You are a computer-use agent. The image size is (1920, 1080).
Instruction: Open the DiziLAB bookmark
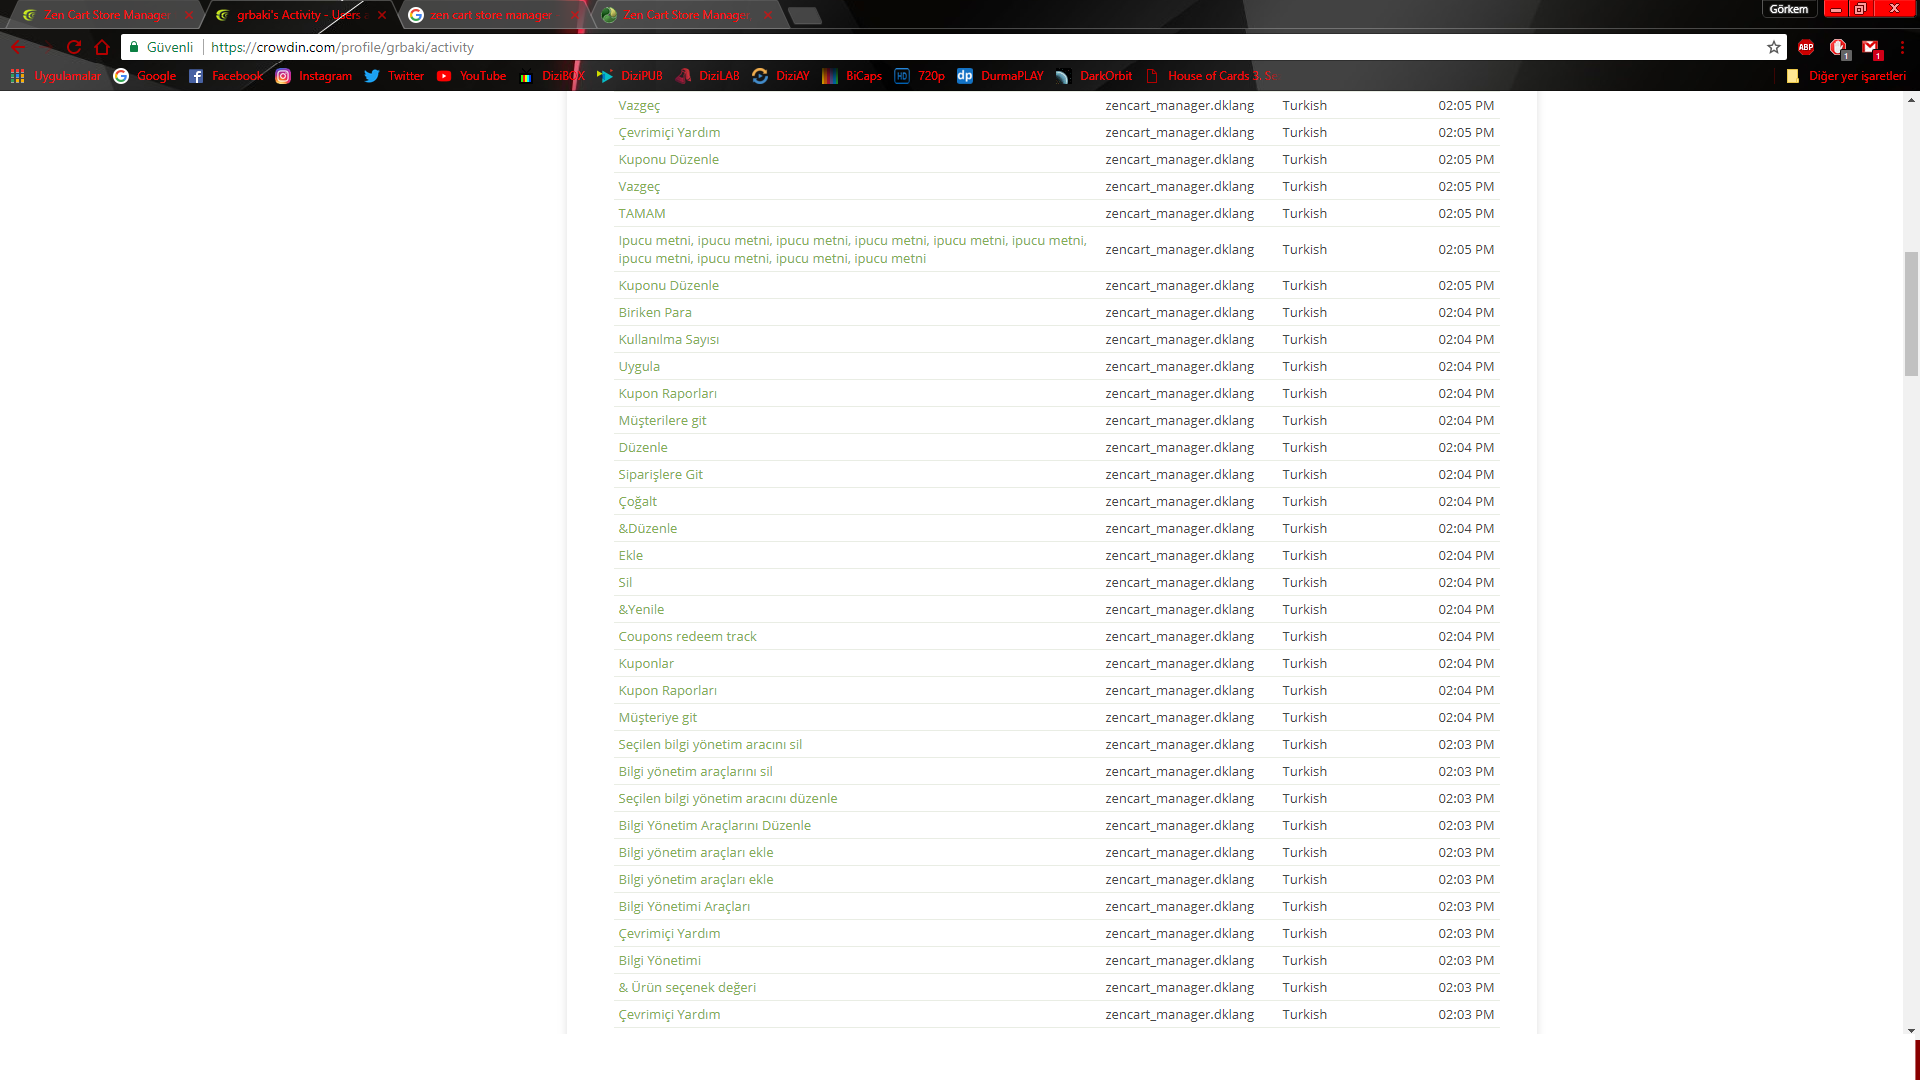point(708,76)
